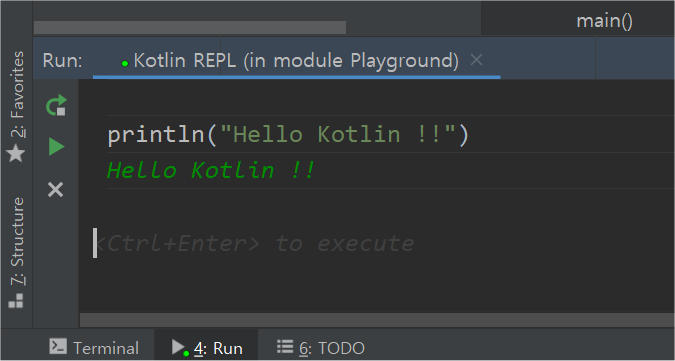Screen dimensions: 675x361
Task: Open the 2: Favorites side panel
Action: tap(17, 106)
